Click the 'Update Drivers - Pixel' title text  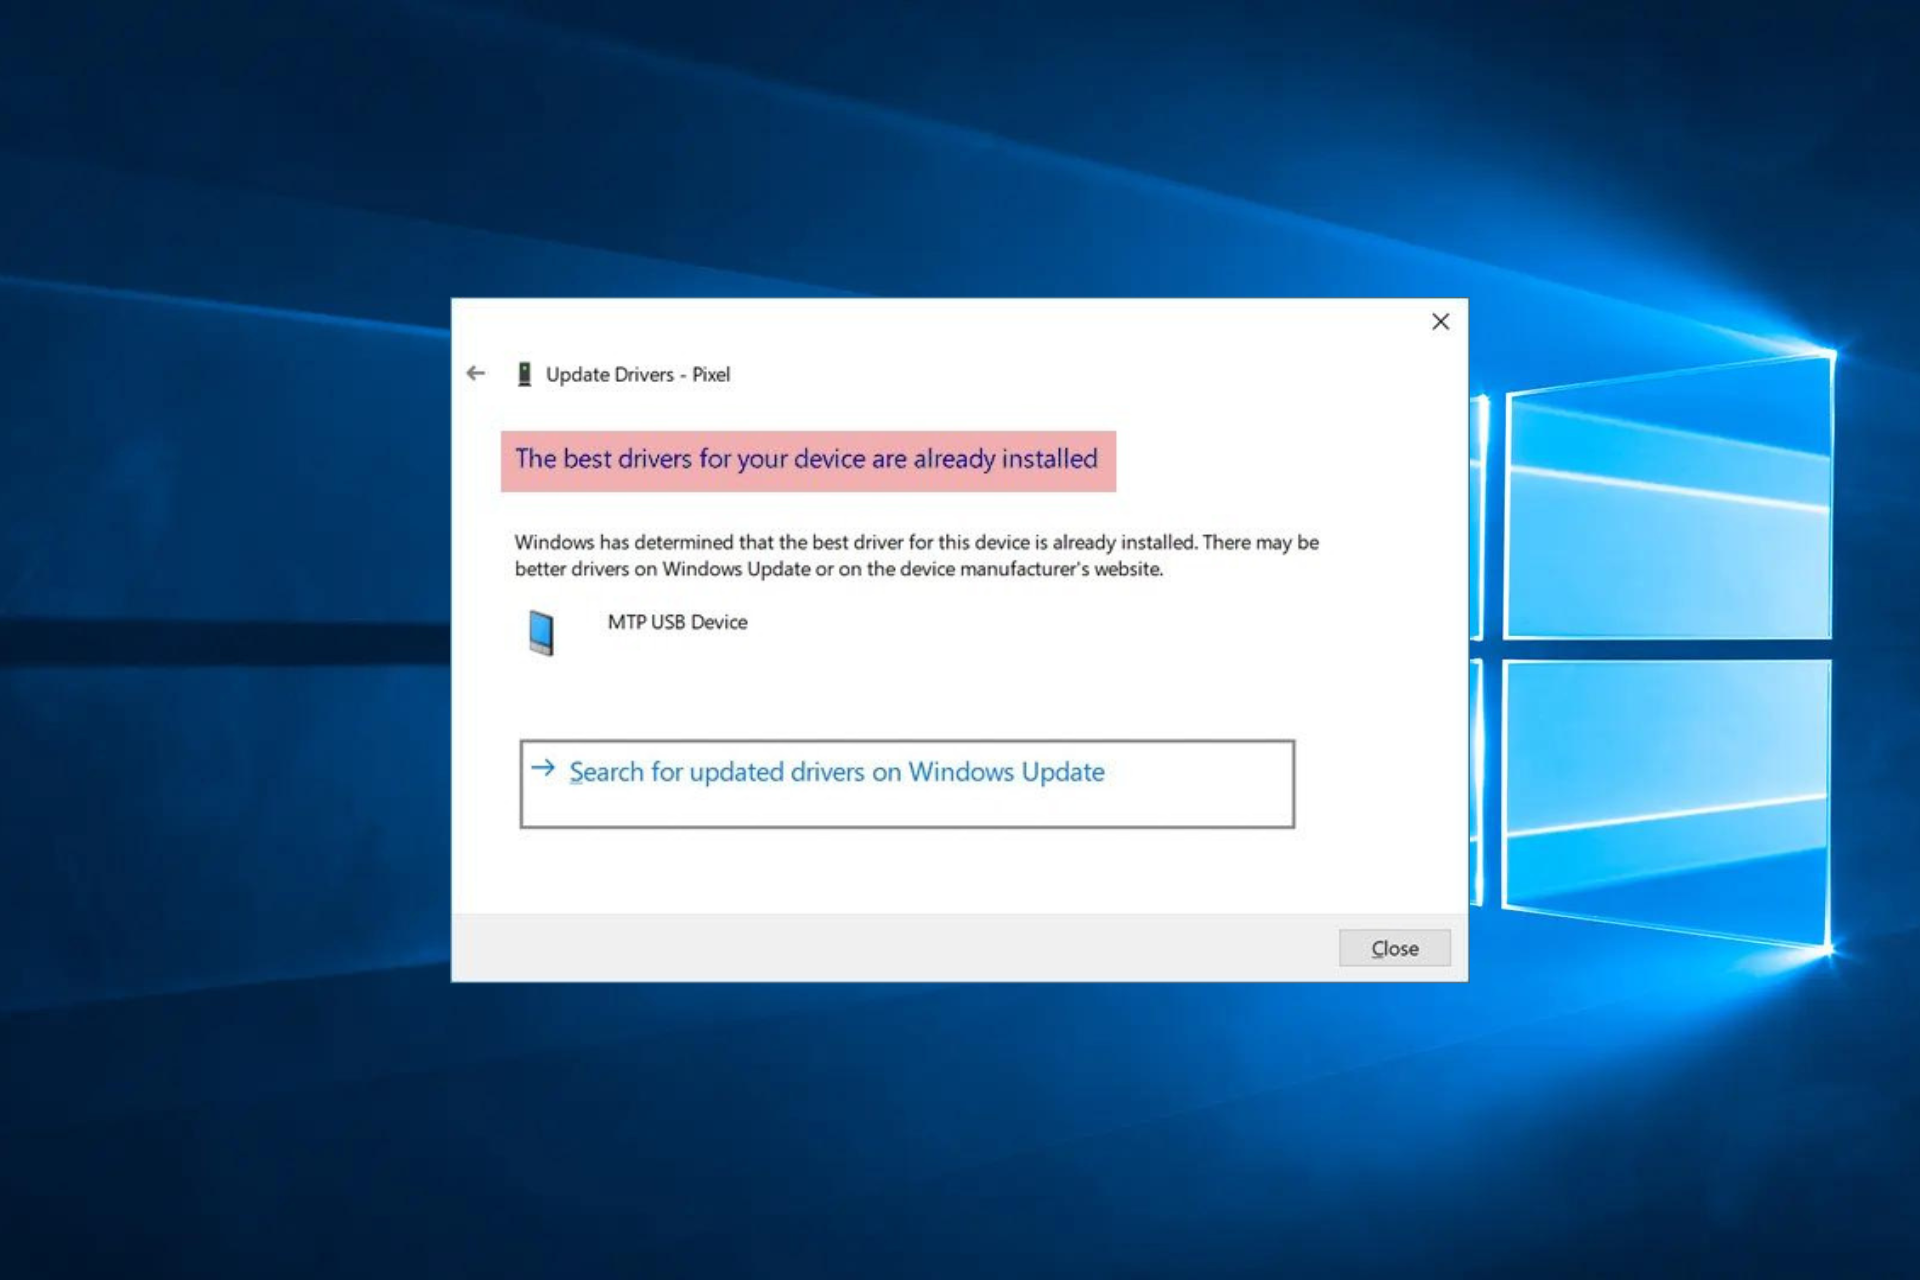coord(638,375)
